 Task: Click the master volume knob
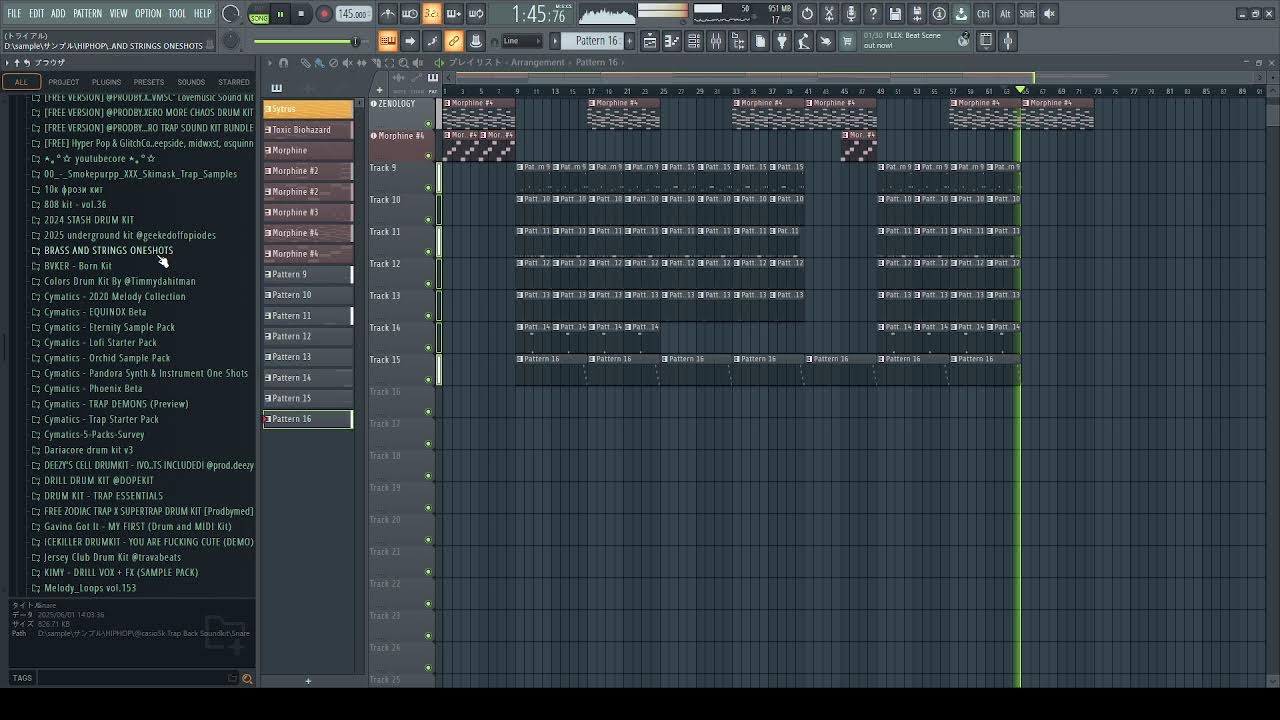coord(231,14)
